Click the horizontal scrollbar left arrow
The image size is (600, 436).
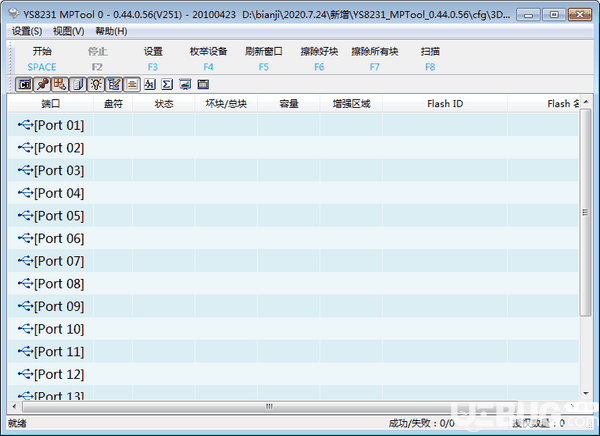(x=14, y=406)
